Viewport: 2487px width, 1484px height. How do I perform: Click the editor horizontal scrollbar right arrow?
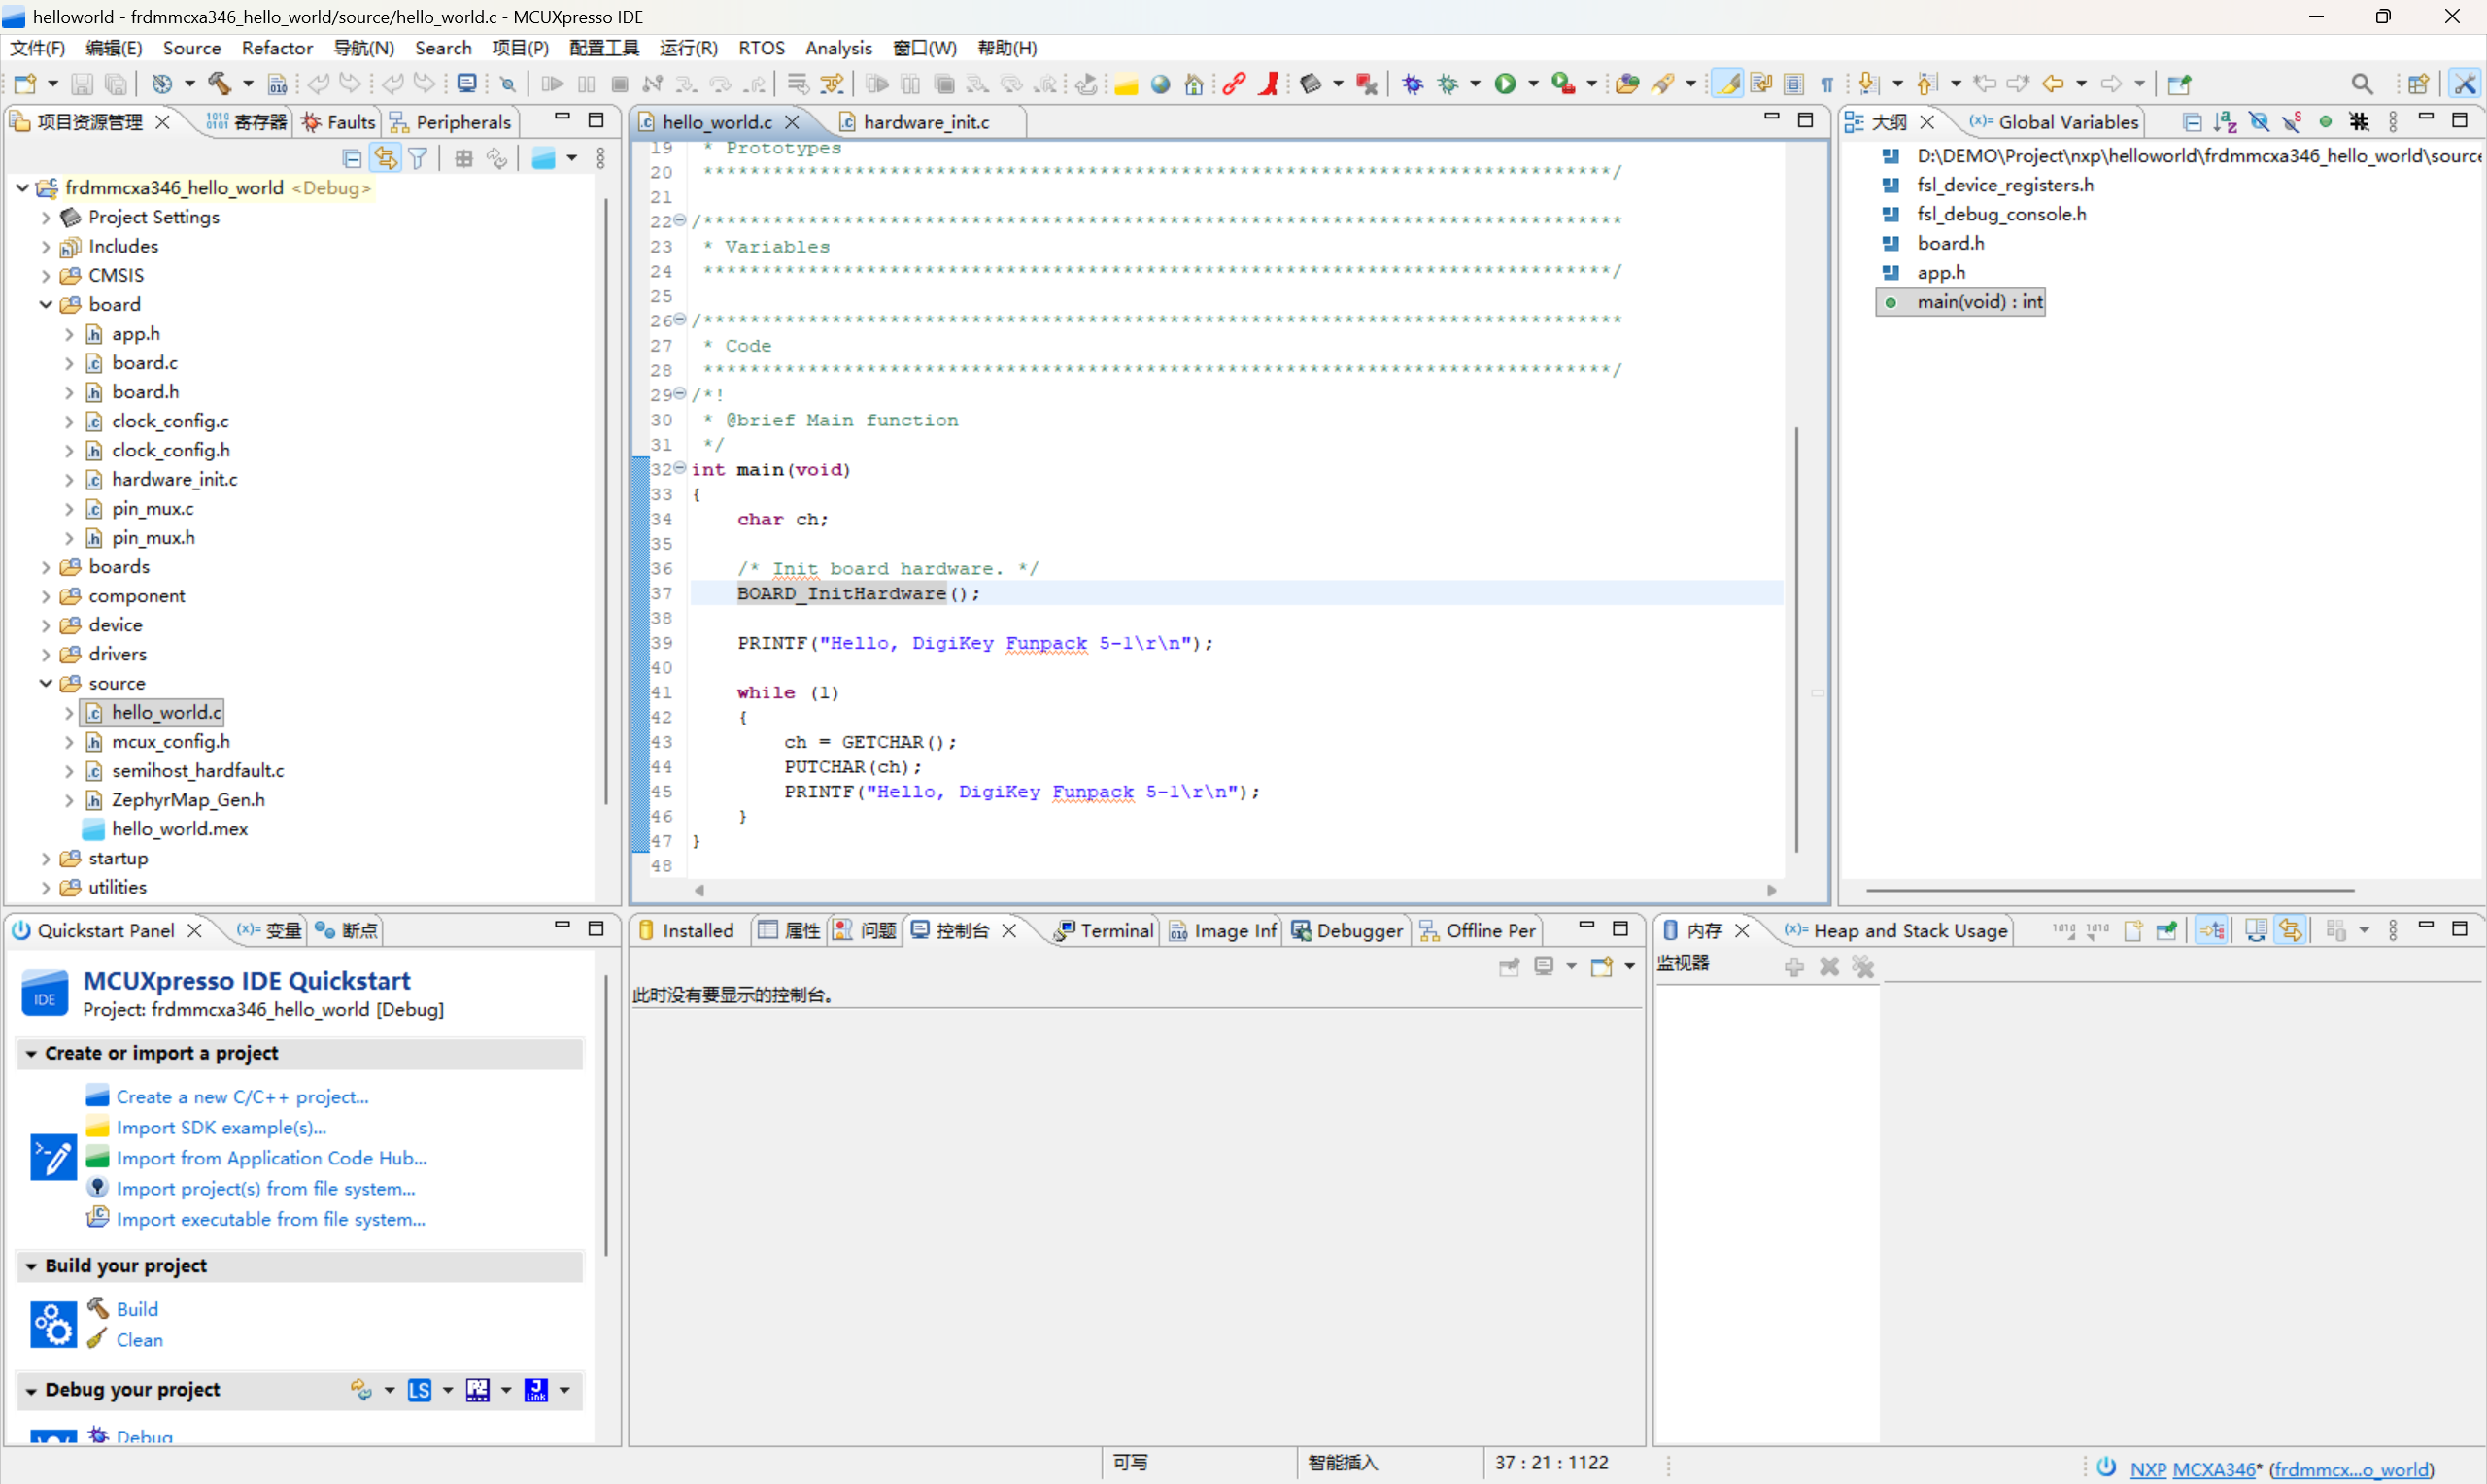[1771, 890]
